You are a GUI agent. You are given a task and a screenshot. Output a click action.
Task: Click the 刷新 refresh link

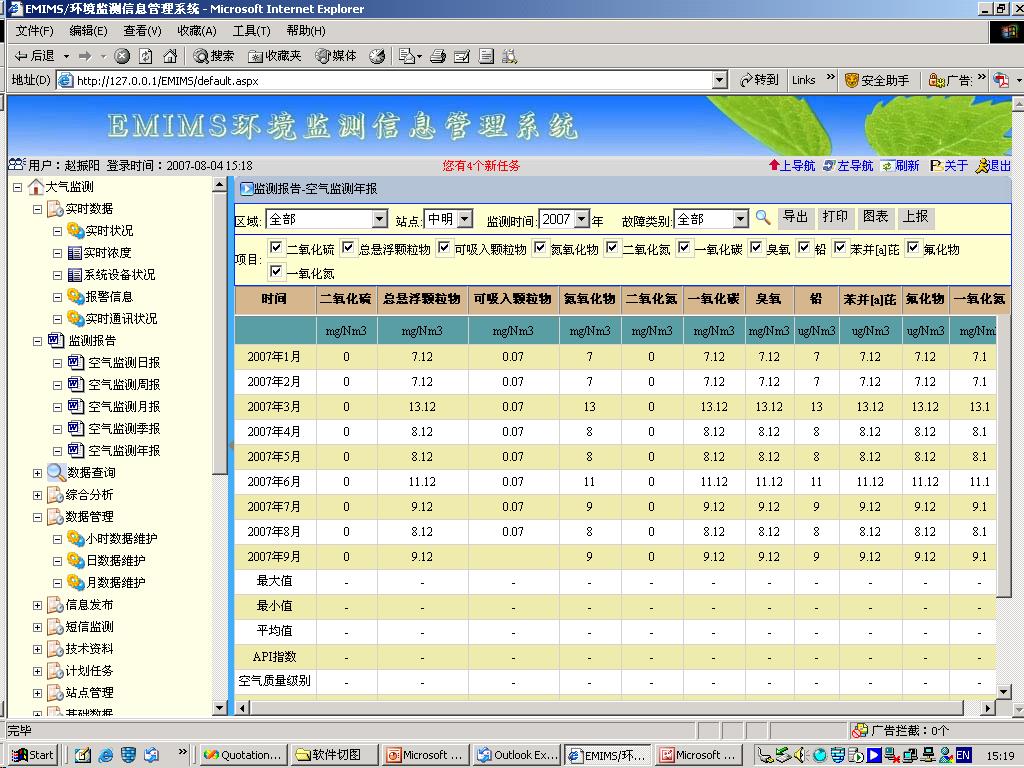[900, 166]
